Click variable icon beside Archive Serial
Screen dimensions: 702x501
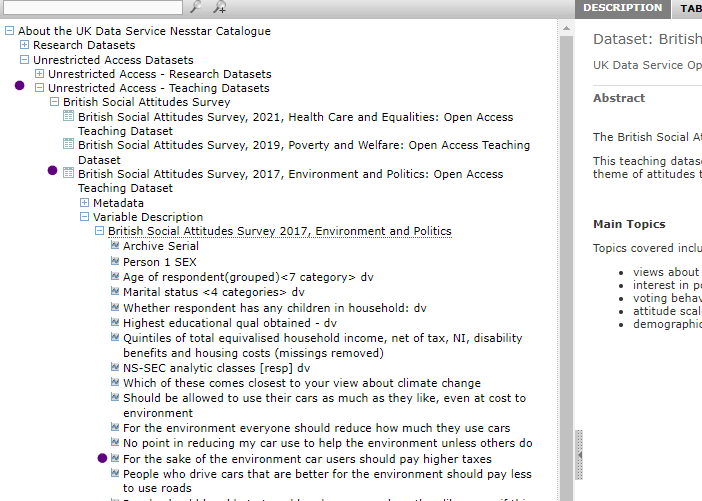click(115, 245)
